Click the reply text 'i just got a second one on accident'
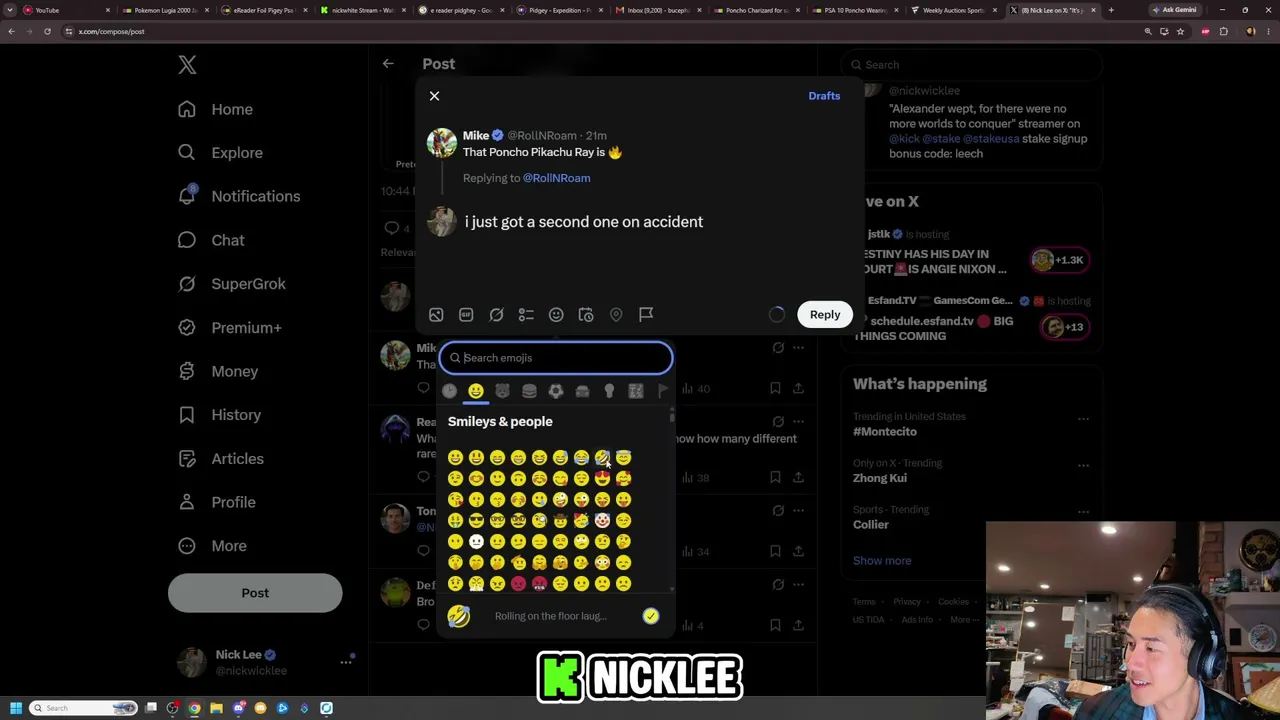Viewport: 1280px width, 720px height. [584, 222]
